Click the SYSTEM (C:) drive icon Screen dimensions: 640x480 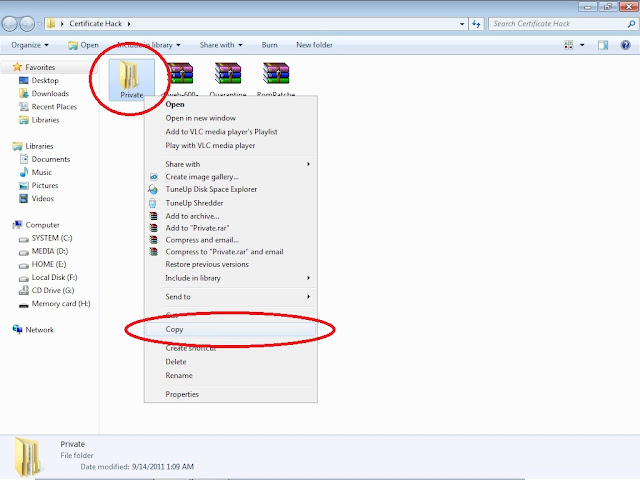24,239
